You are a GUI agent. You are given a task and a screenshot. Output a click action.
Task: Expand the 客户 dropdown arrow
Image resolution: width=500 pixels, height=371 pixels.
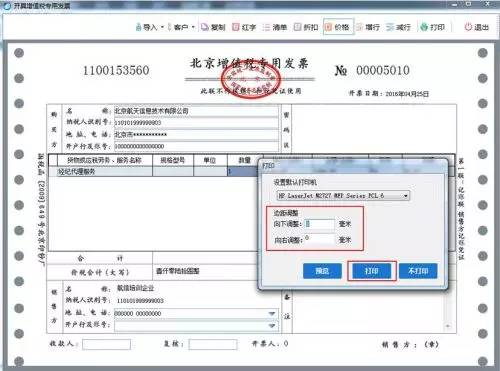[x=193, y=27]
